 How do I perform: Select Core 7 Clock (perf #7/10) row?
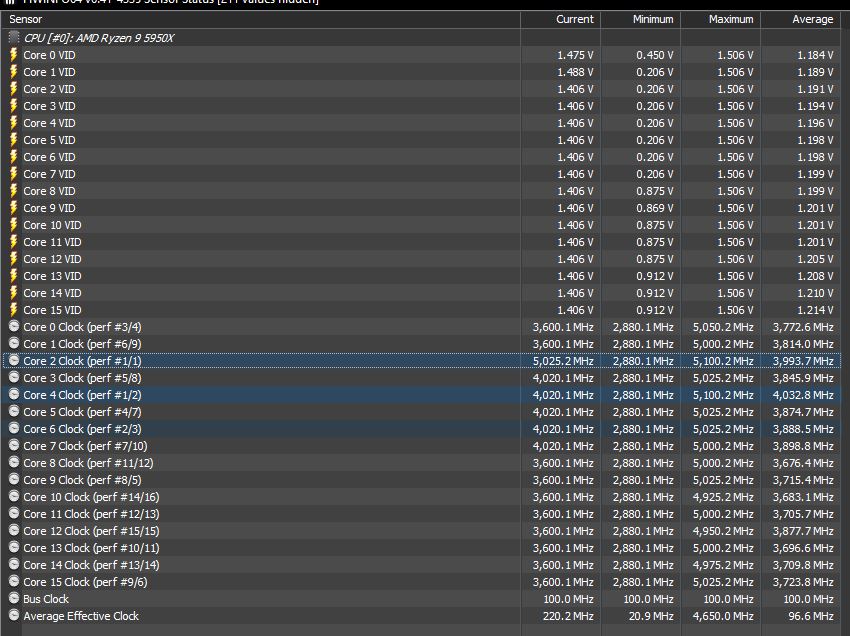(422, 446)
